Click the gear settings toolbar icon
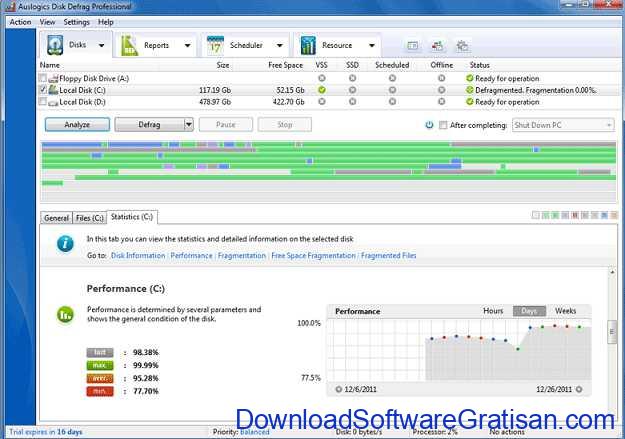The height and width of the screenshot is (439, 625). (x=462, y=46)
